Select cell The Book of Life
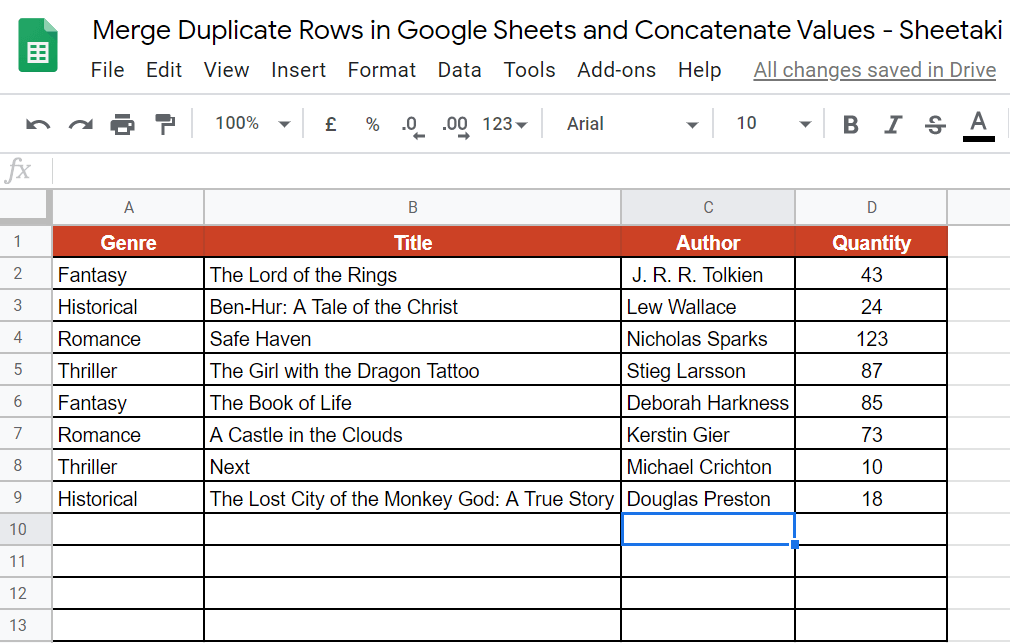Screen dimensions: 1010x643 412,403
